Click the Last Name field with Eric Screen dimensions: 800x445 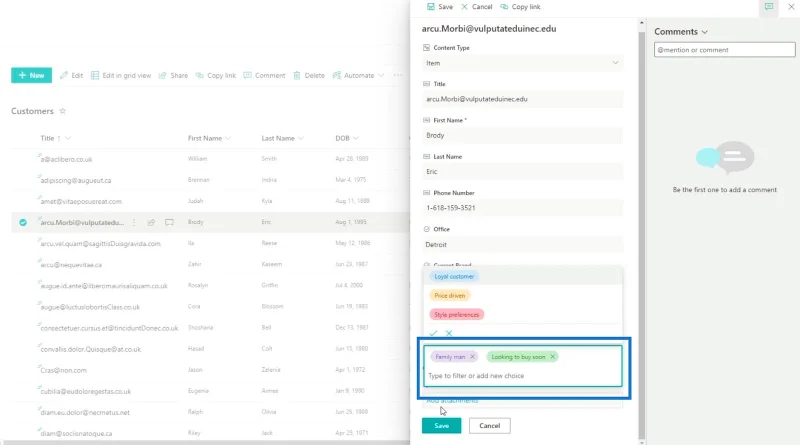[x=522, y=171]
